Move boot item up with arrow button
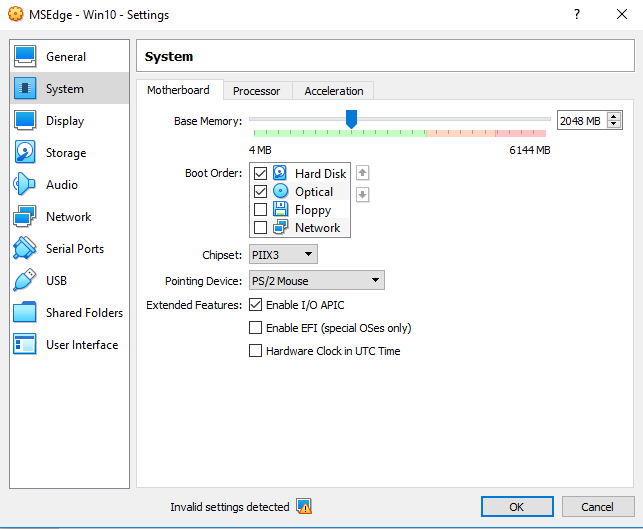The height and width of the screenshot is (529, 643). coord(362,173)
